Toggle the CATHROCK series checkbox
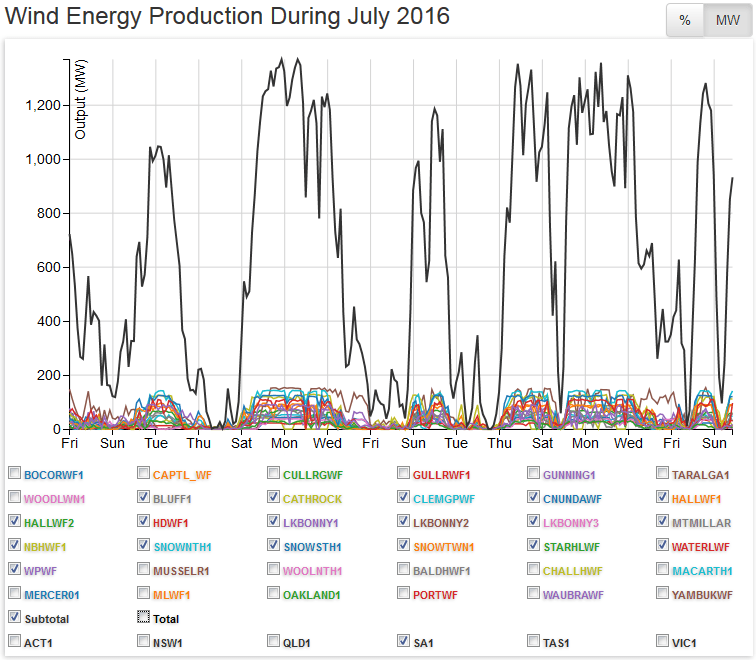 (274, 497)
